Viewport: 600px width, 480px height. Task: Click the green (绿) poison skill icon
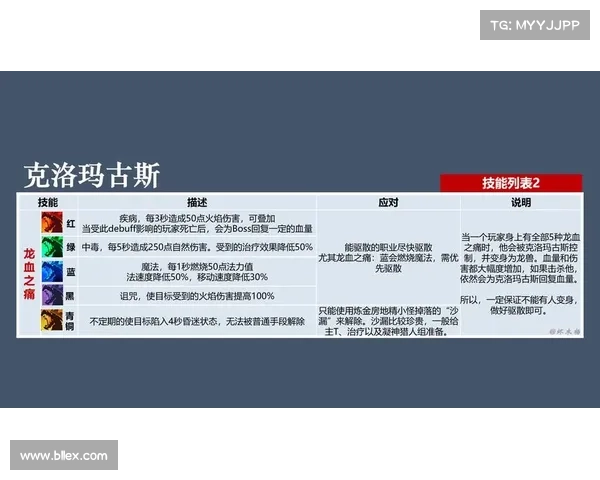click(49, 246)
